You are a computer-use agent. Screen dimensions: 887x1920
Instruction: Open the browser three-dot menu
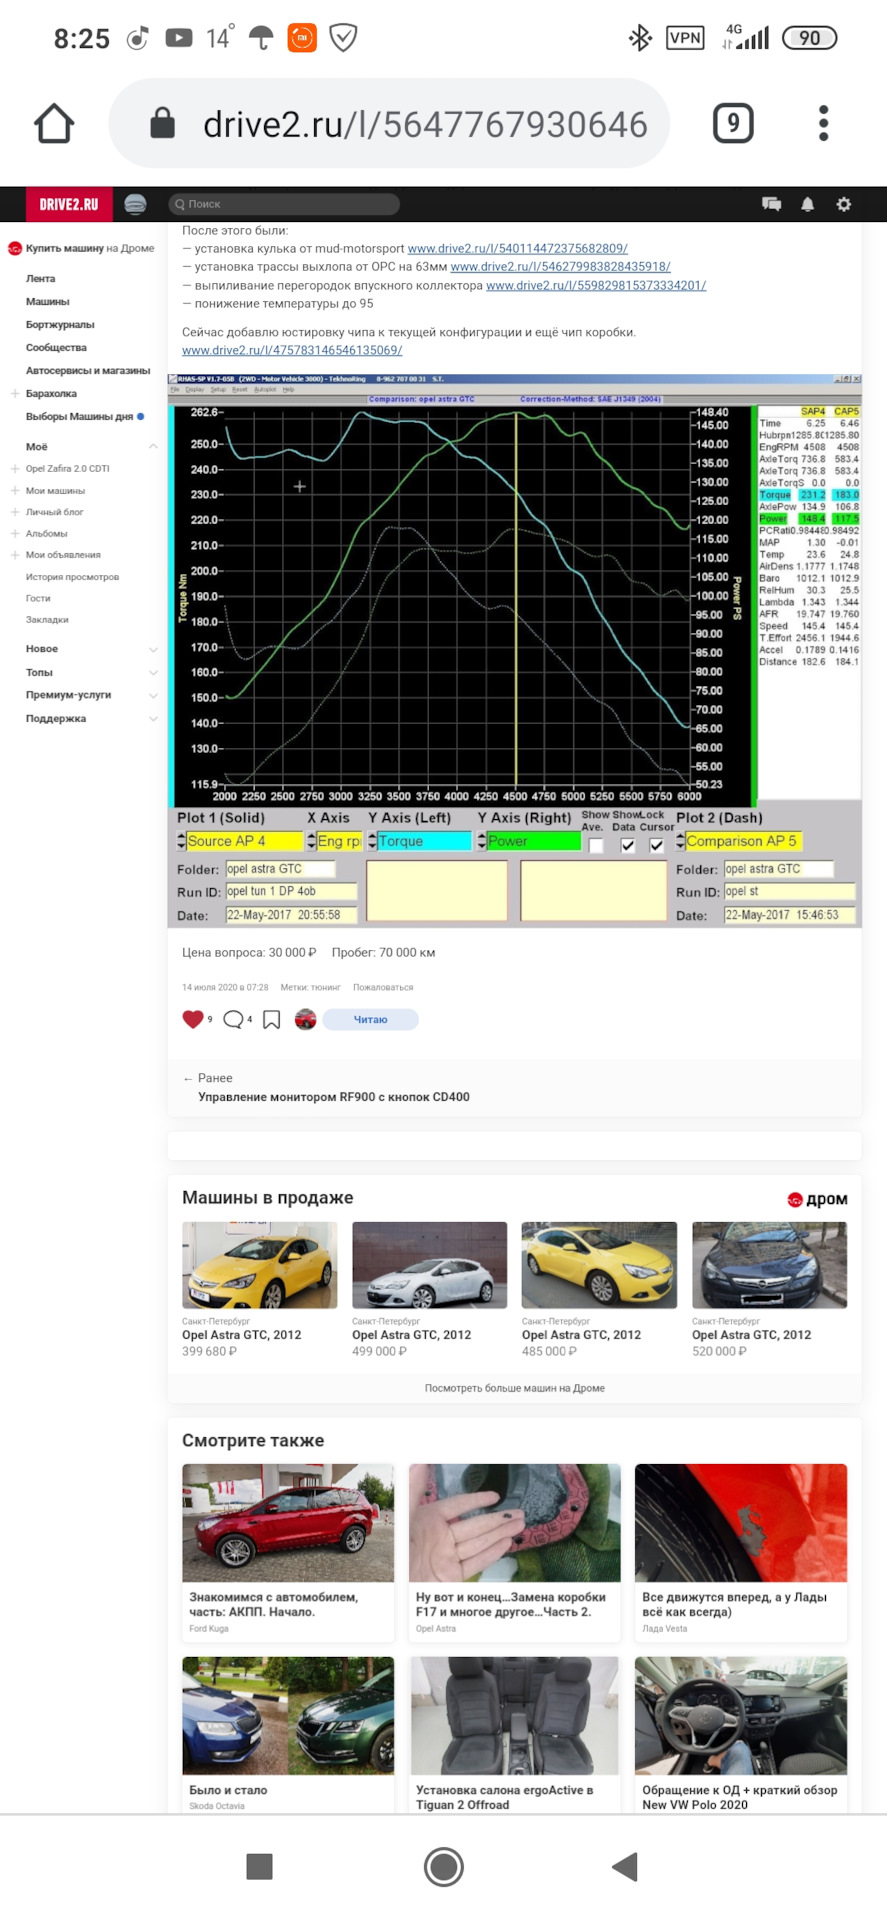(824, 123)
